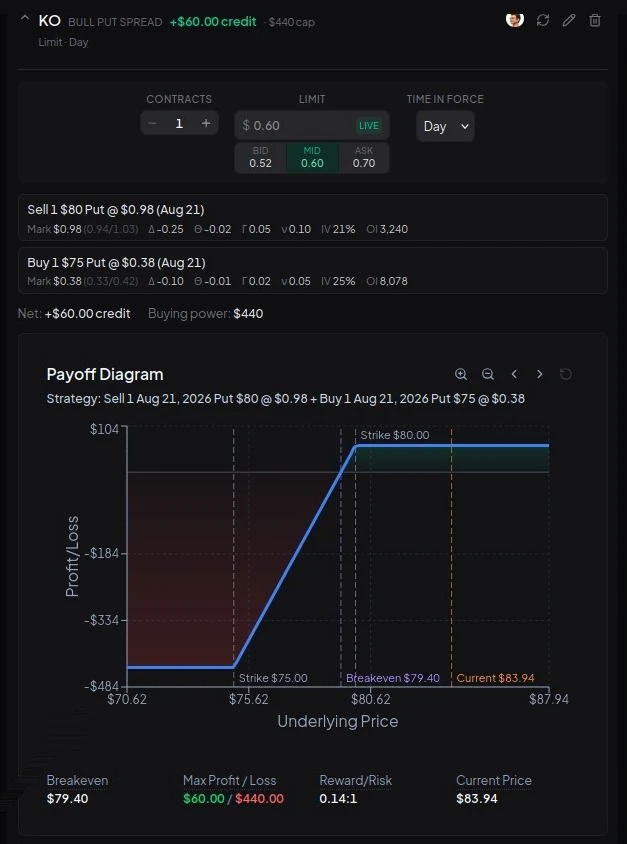Click the Max Profit / Loss label
The width and height of the screenshot is (627, 844).
(229, 780)
